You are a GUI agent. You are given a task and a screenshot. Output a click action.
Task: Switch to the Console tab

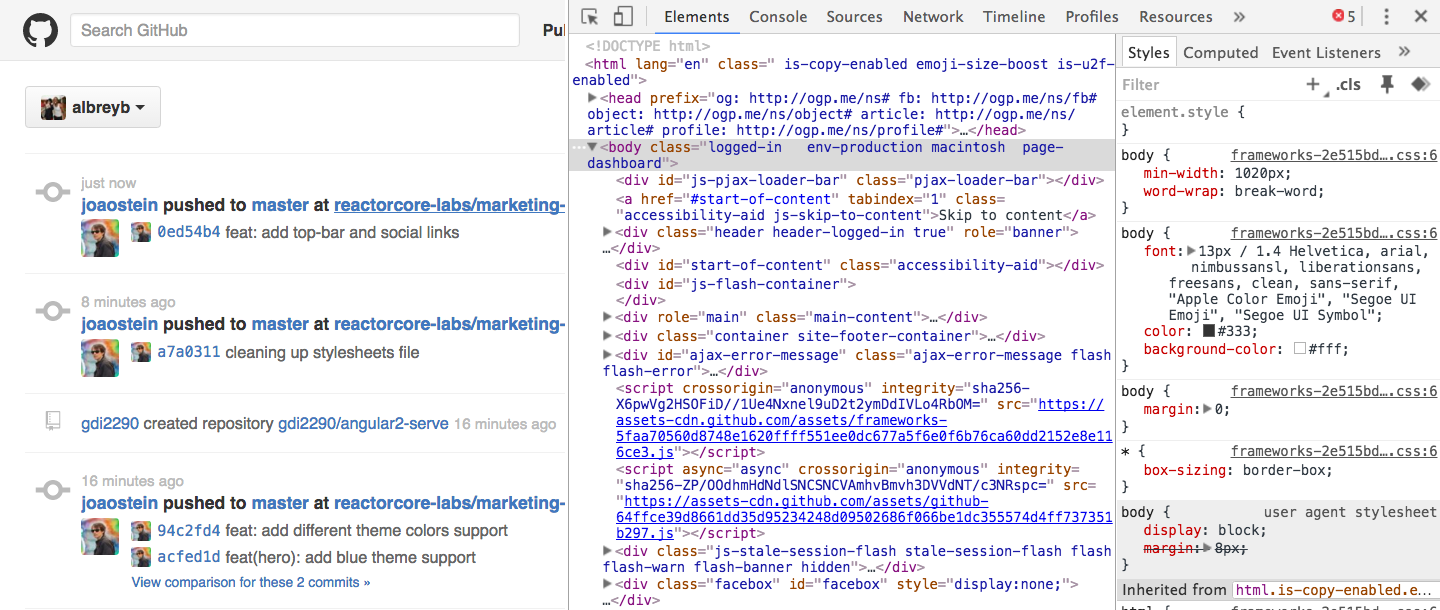pyautogui.click(x=778, y=17)
